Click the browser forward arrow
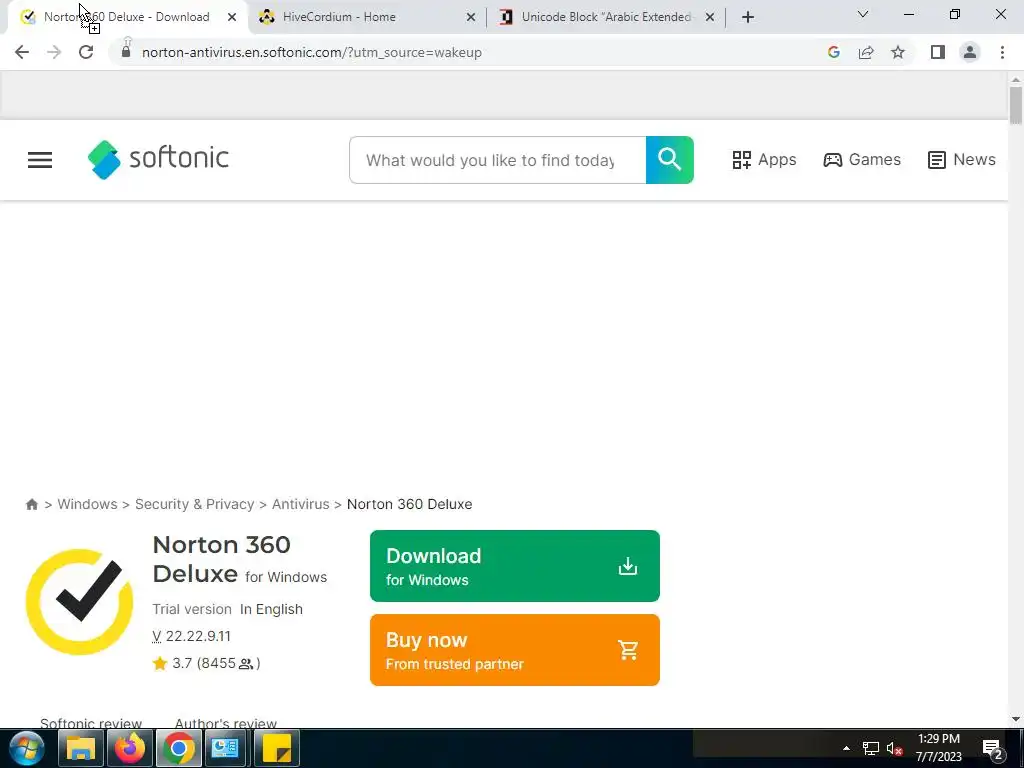 click(x=54, y=52)
